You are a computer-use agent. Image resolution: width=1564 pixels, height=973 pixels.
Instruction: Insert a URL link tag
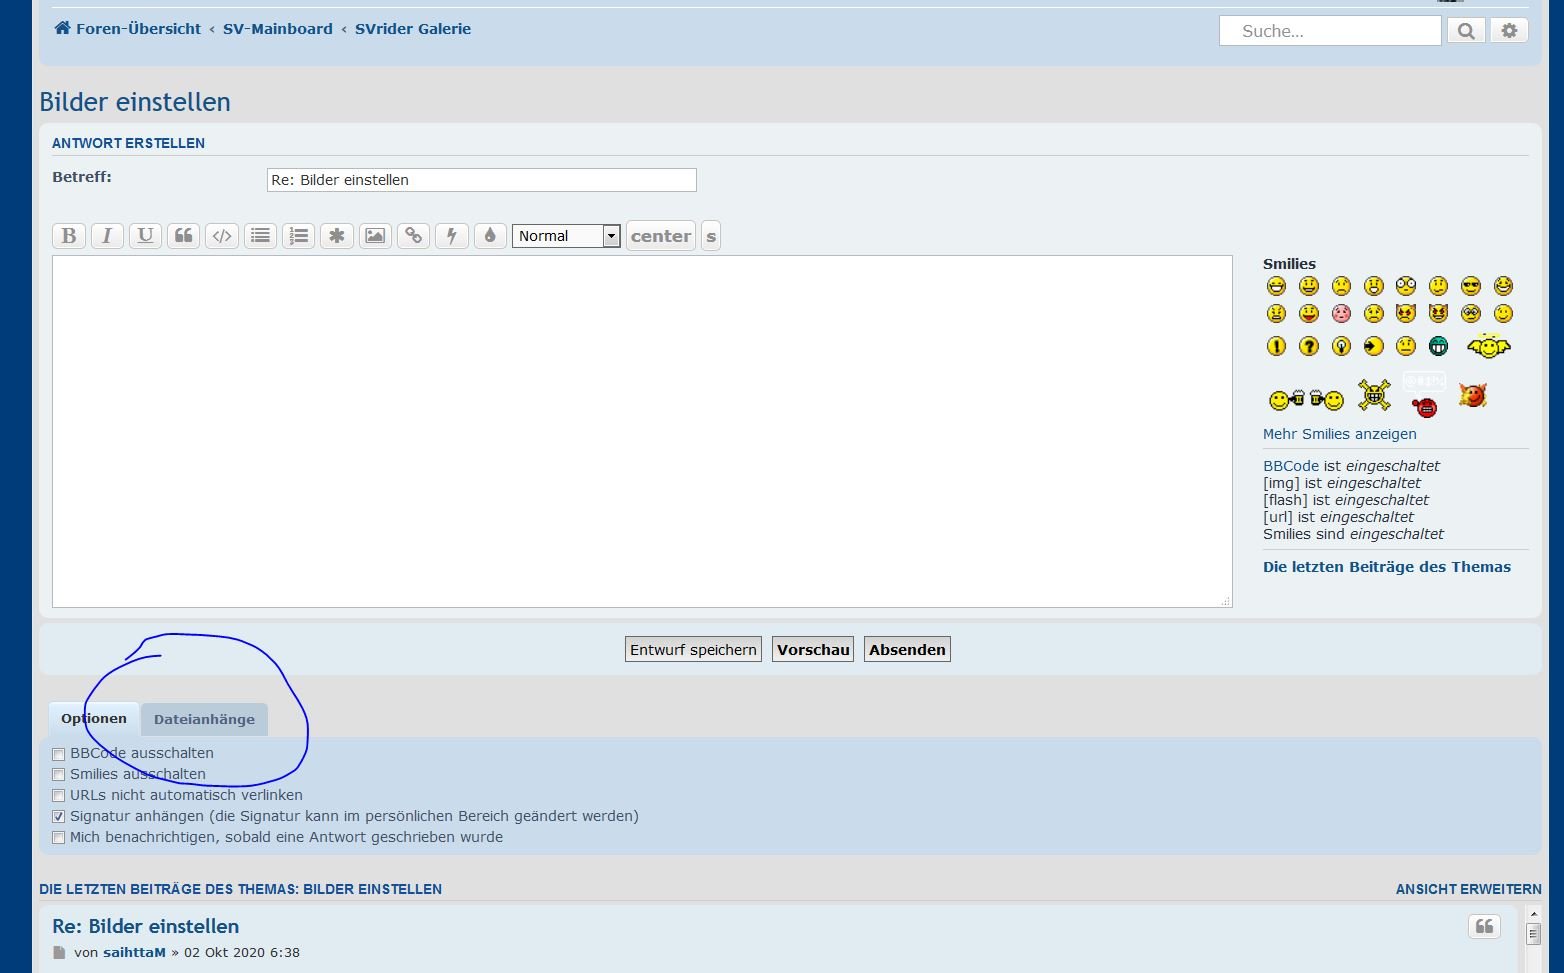[x=413, y=236]
